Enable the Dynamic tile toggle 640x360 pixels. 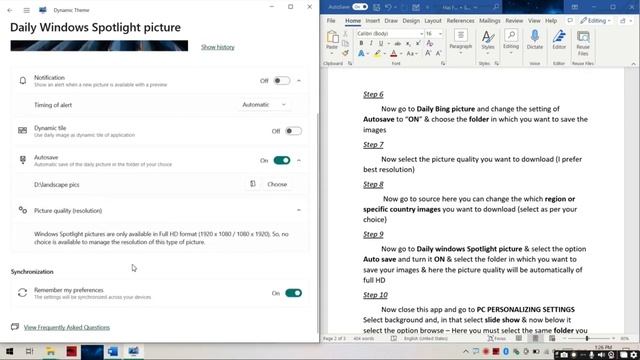(293, 131)
